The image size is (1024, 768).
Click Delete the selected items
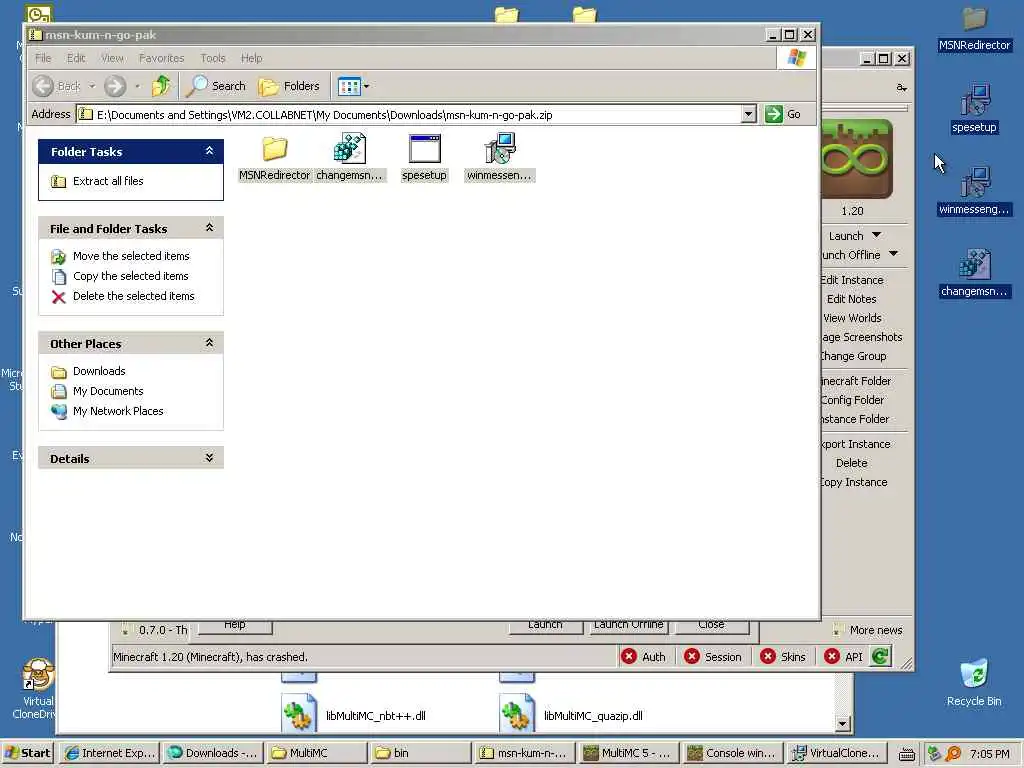pos(134,296)
